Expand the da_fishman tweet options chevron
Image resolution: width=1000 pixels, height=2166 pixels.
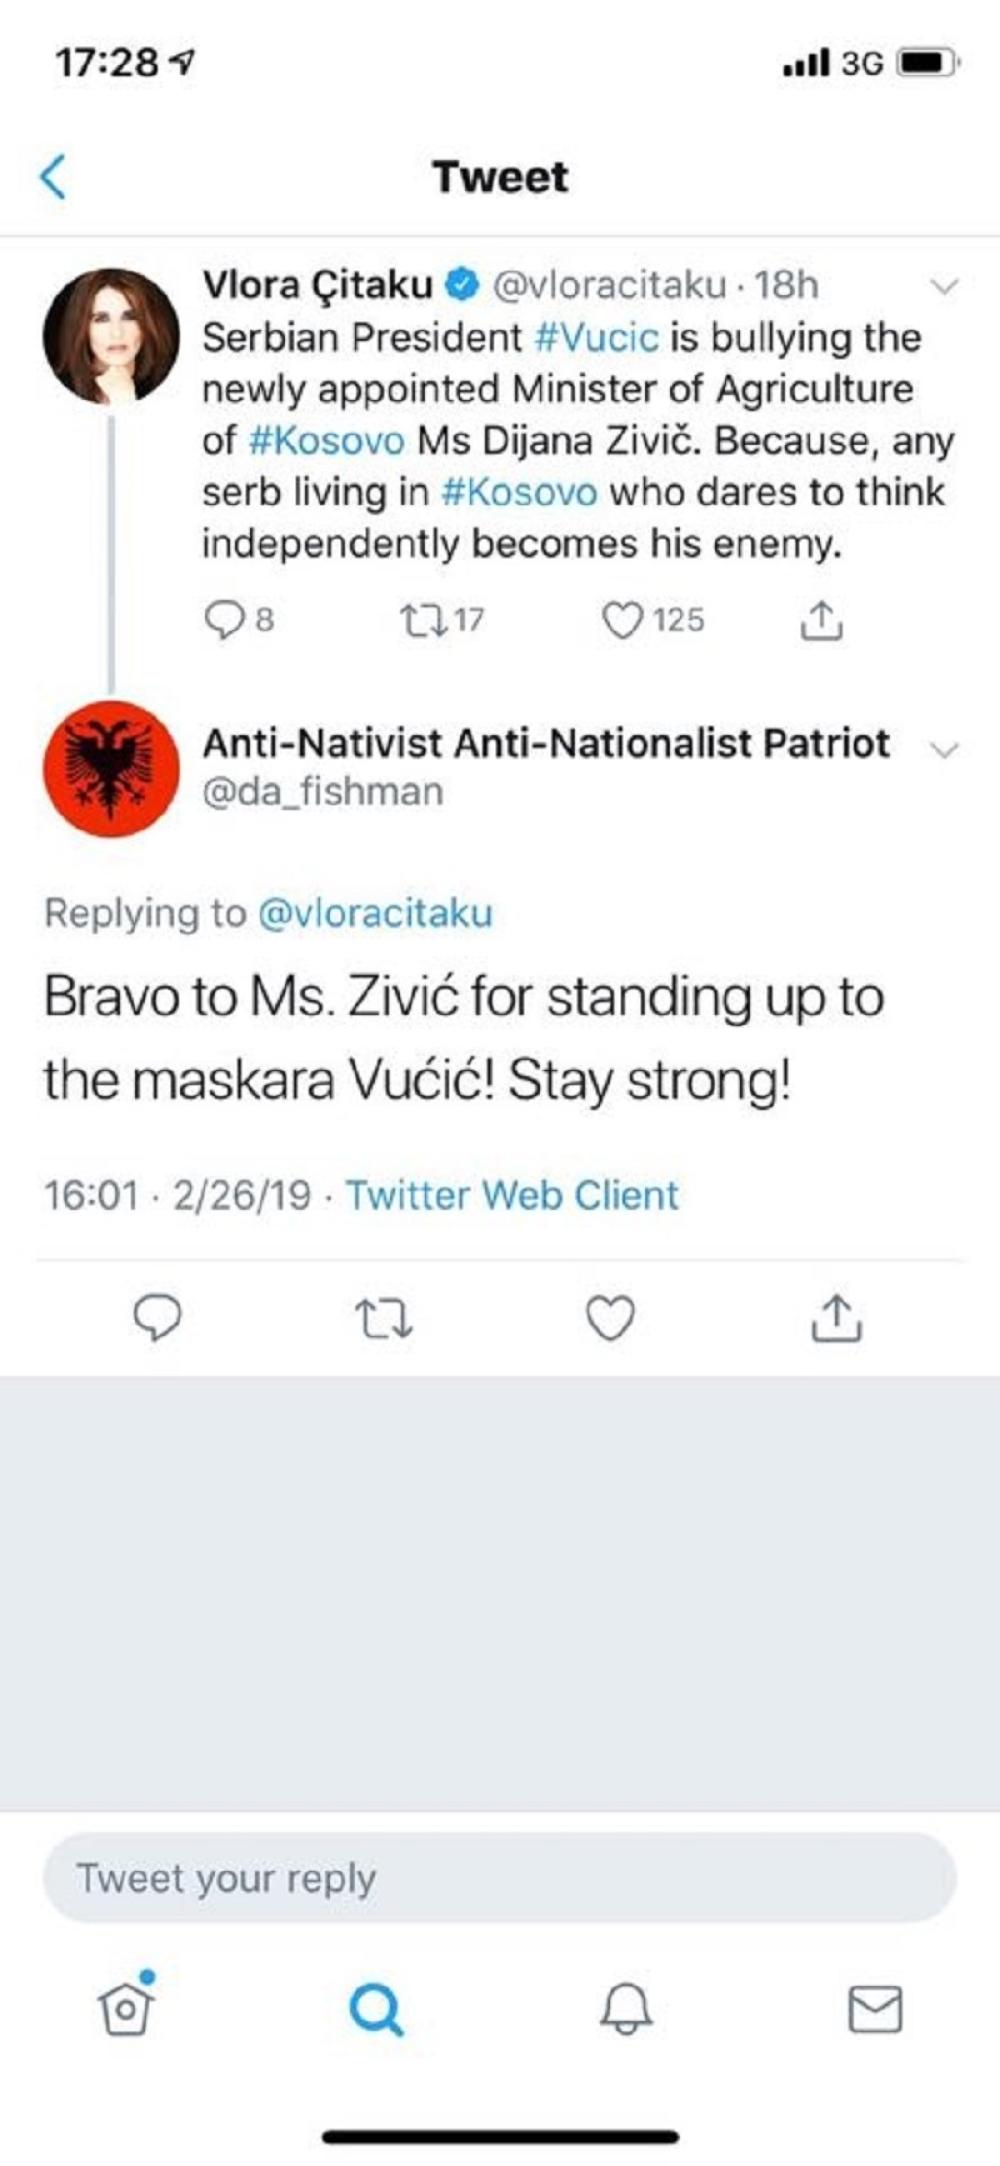pos(944,749)
